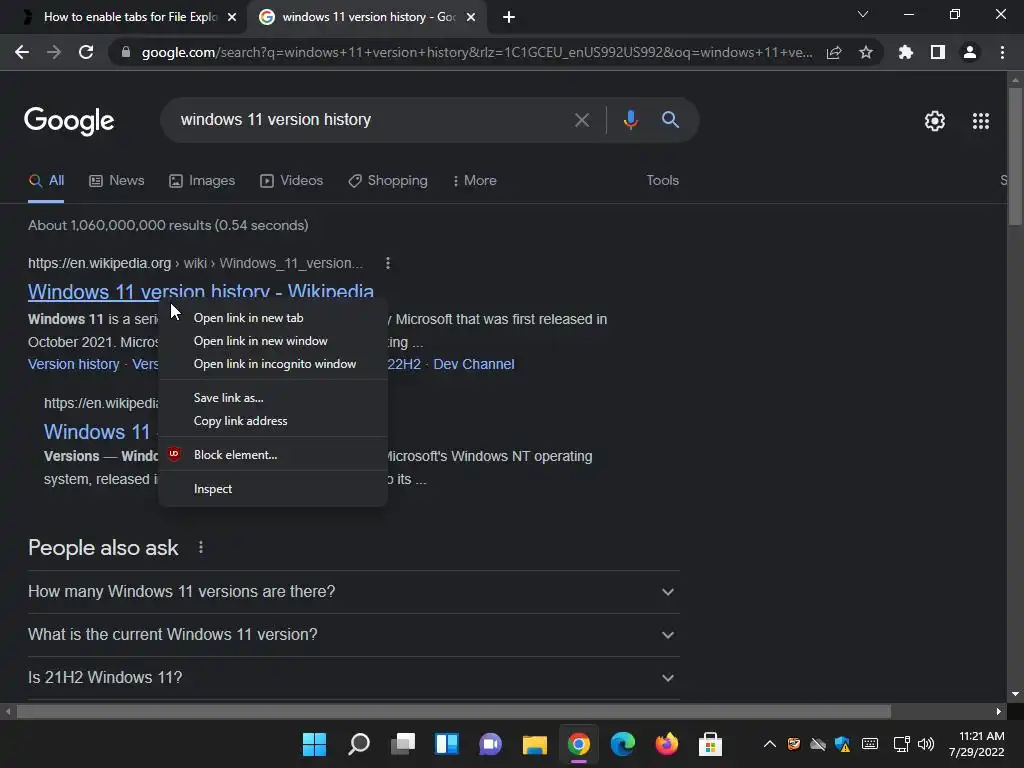Switch to the Shopping results tab
This screenshot has width=1024, height=768.
[388, 181]
